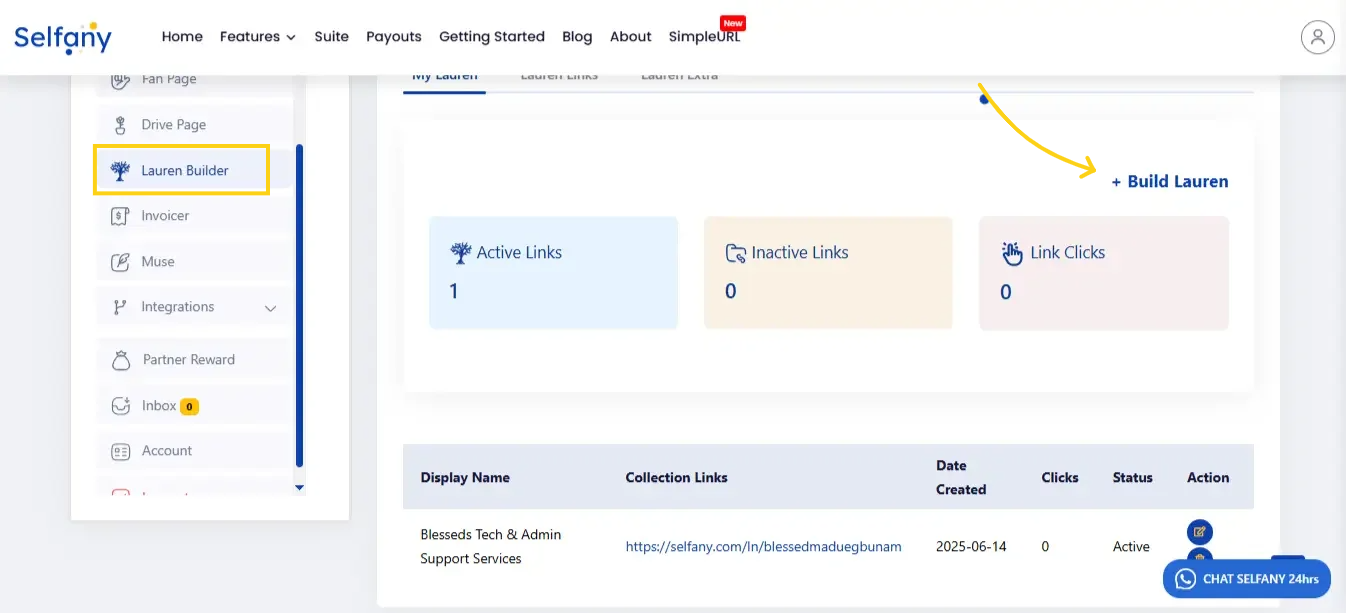
Task: Select Drive Page in the sidebar
Action: tap(194, 125)
